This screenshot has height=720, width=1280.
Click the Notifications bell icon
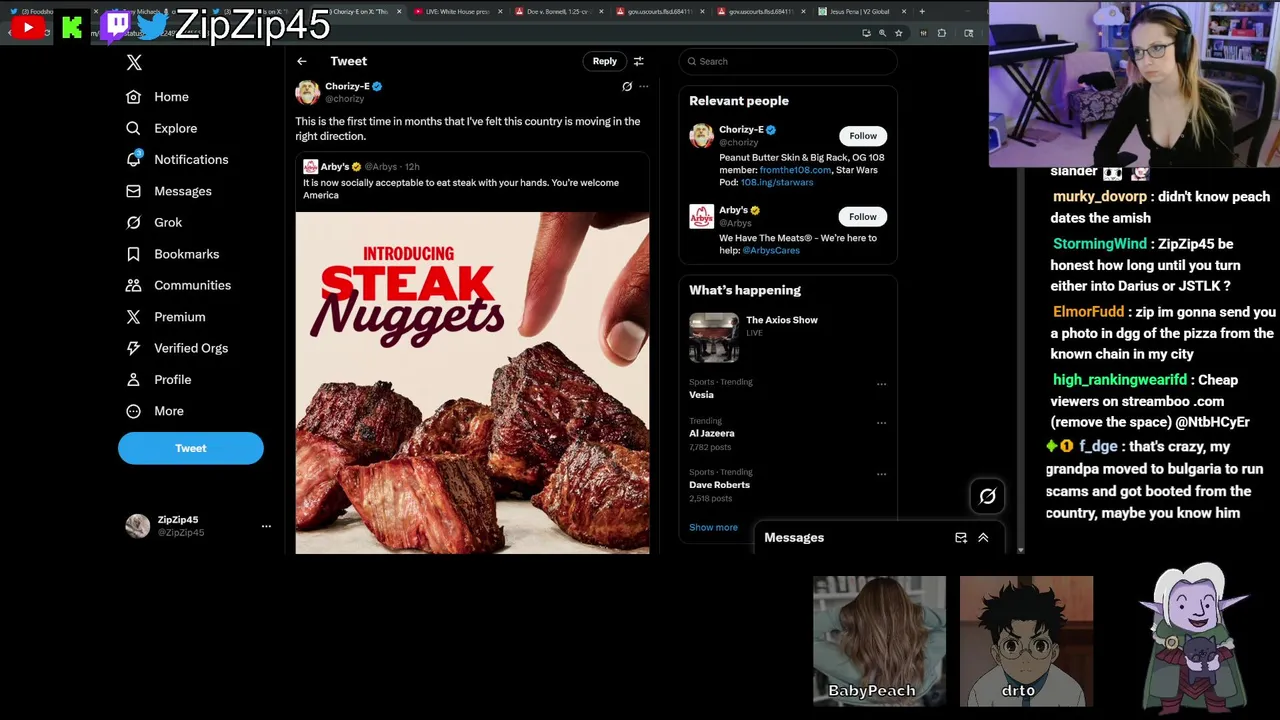(133, 160)
